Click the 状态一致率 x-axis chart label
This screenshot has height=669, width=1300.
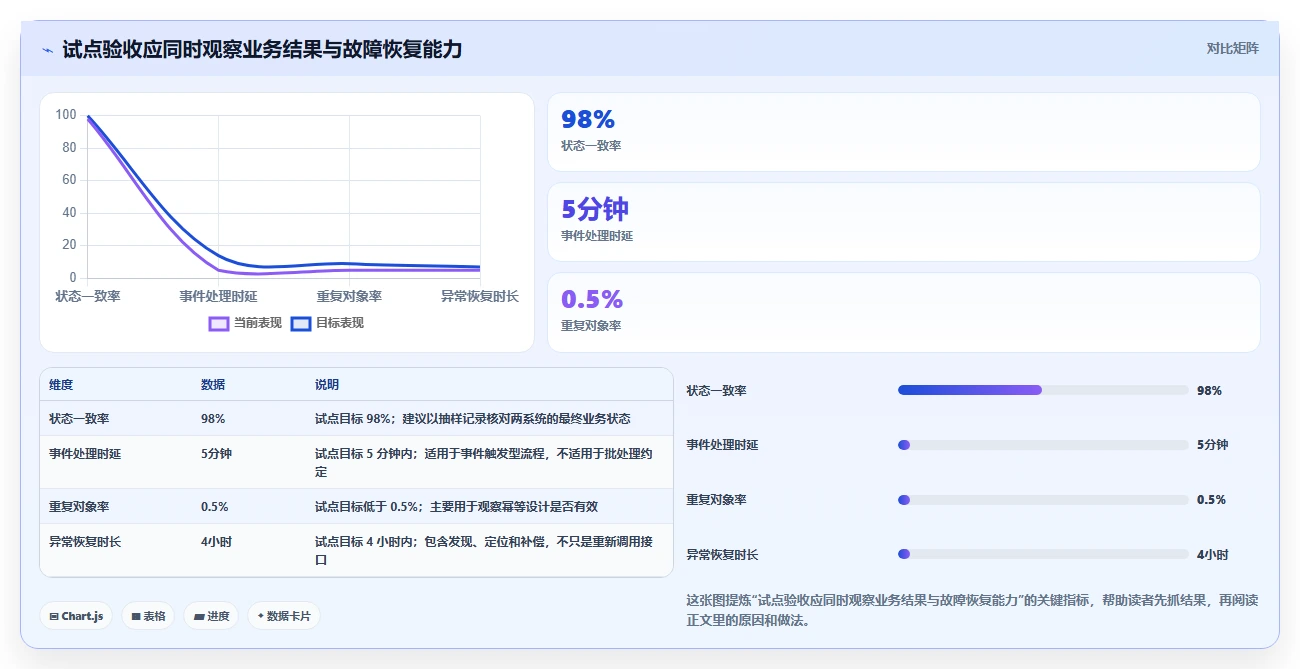pos(88,296)
